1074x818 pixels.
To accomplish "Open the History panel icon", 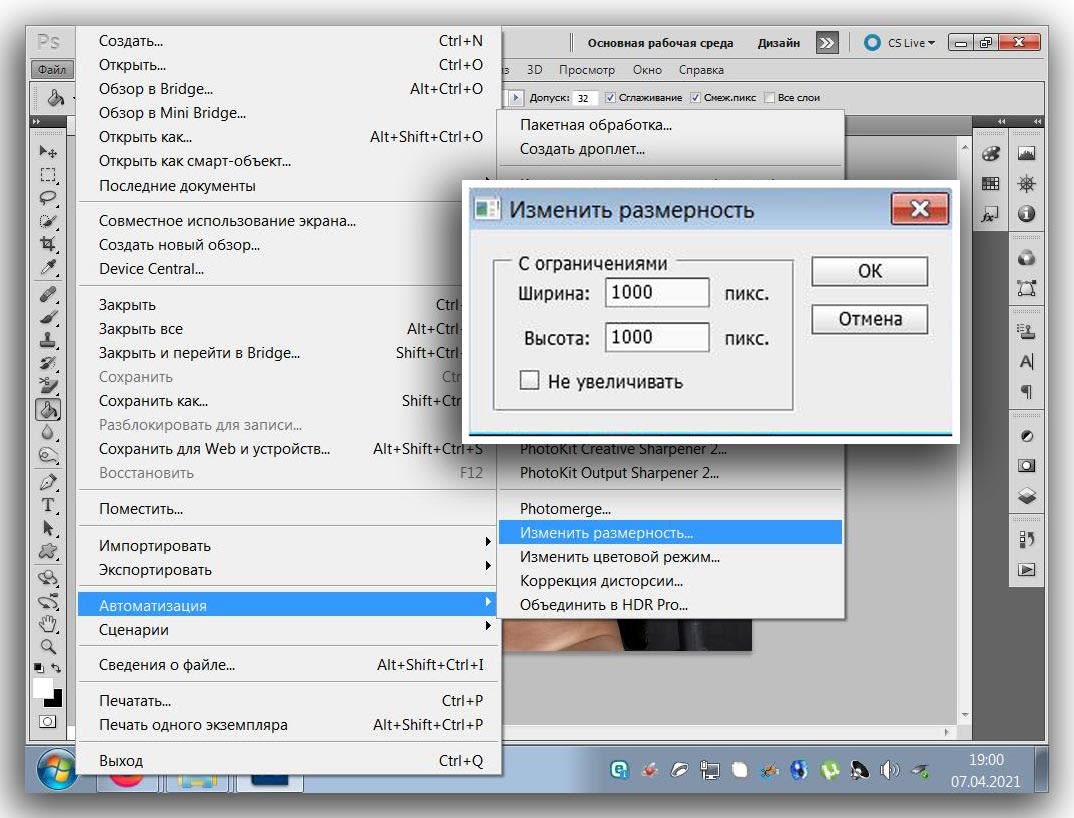I will pos(1026,539).
